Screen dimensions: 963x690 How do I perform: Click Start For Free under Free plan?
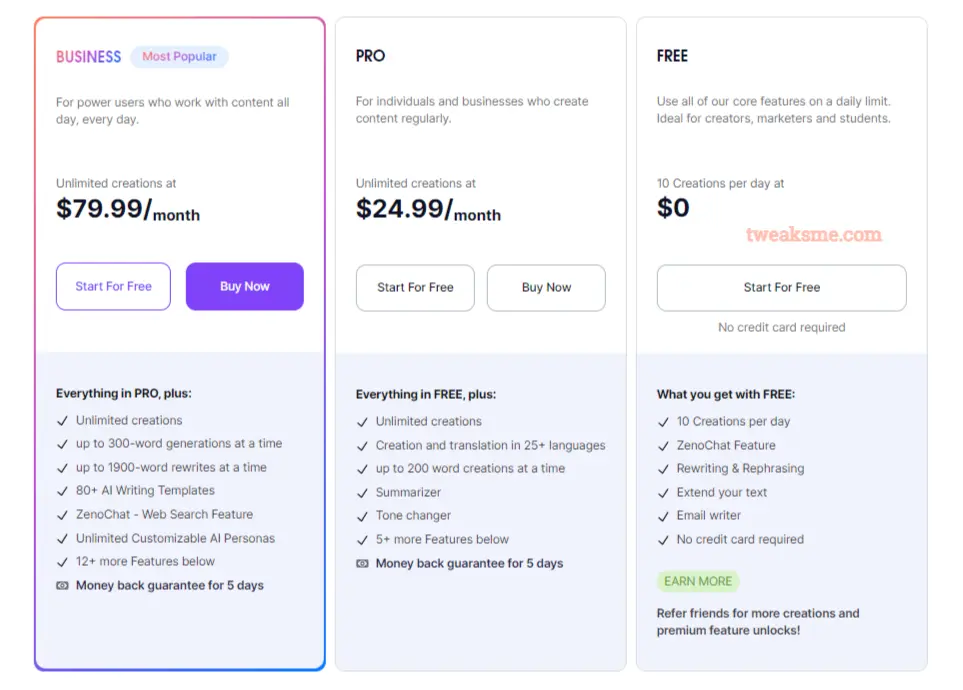781,288
